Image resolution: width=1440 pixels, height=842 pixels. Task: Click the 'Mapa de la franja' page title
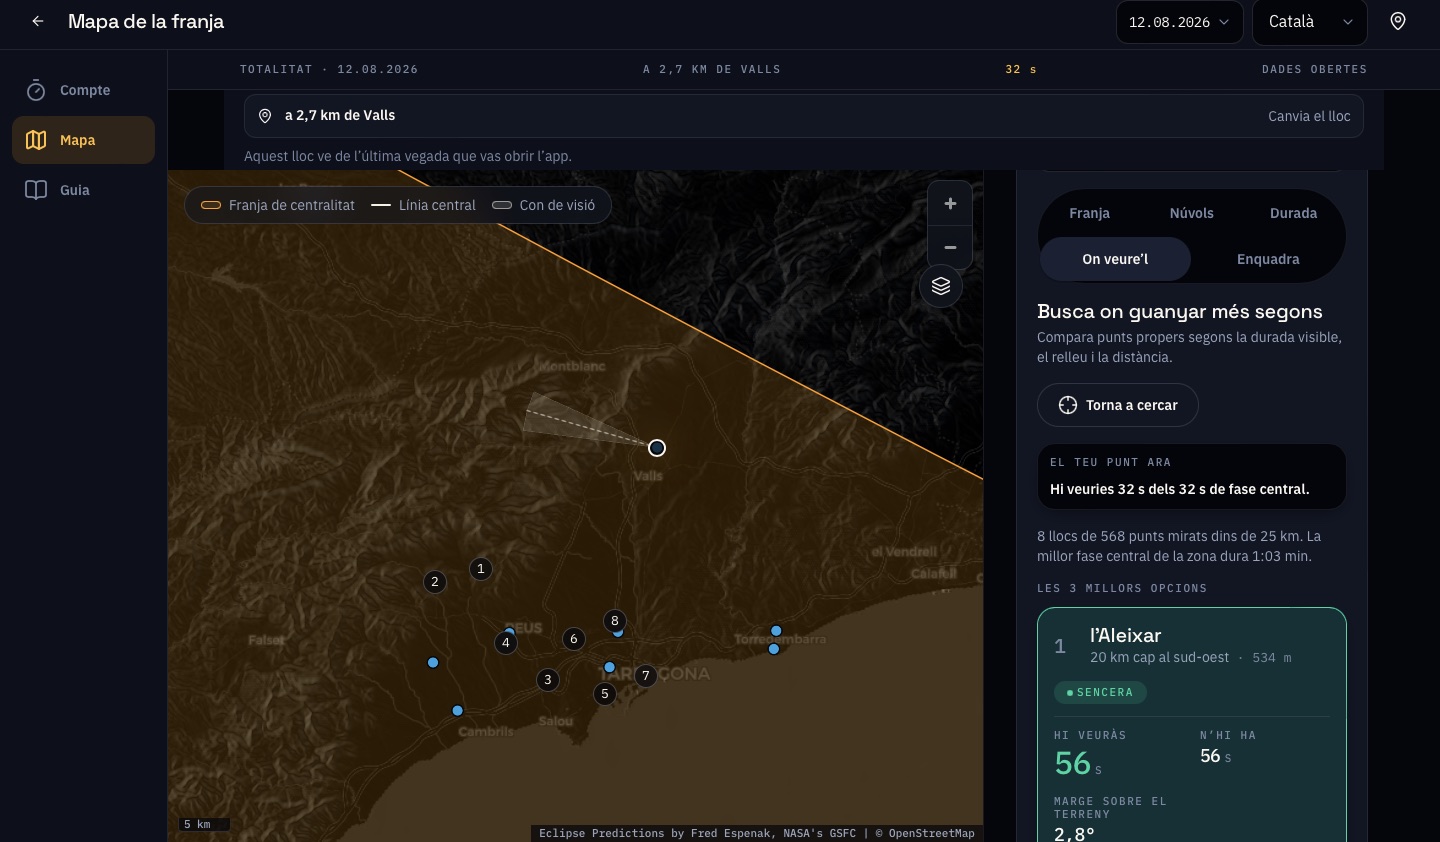click(x=146, y=21)
